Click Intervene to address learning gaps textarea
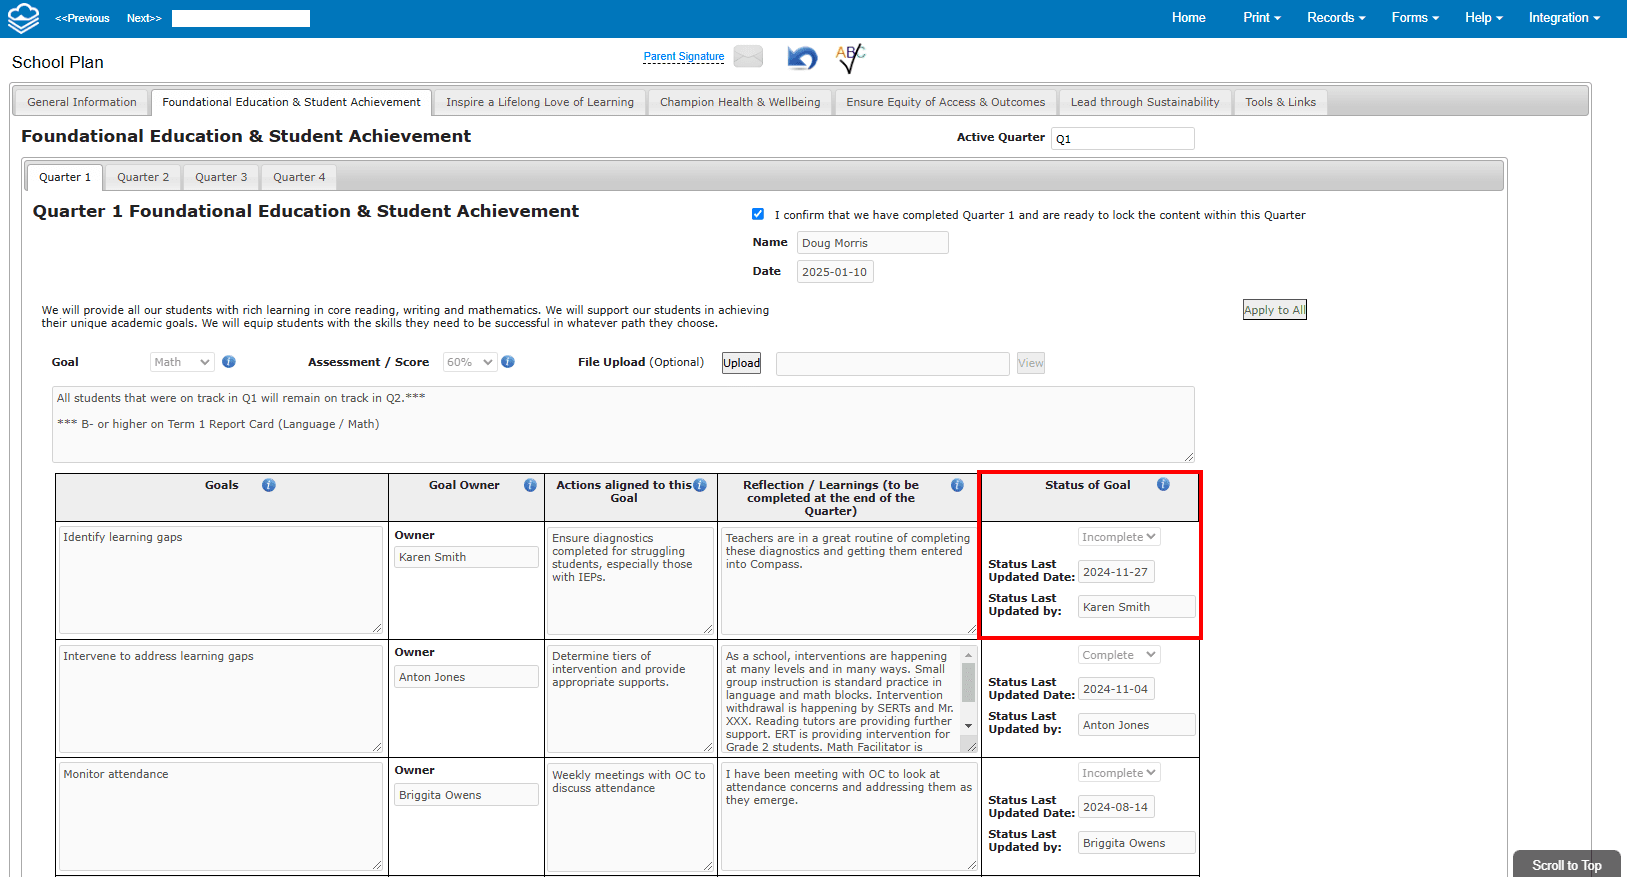The image size is (1627, 877). pyautogui.click(x=220, y=698)
